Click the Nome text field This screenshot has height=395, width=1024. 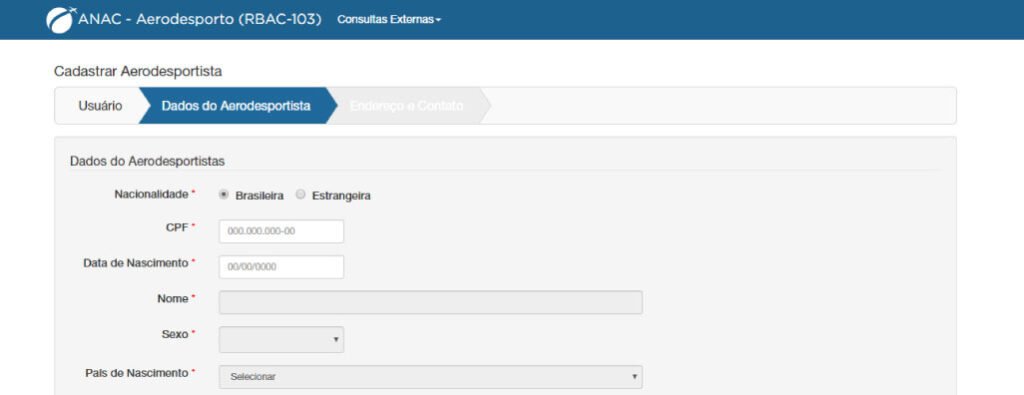tap(431, 302)
